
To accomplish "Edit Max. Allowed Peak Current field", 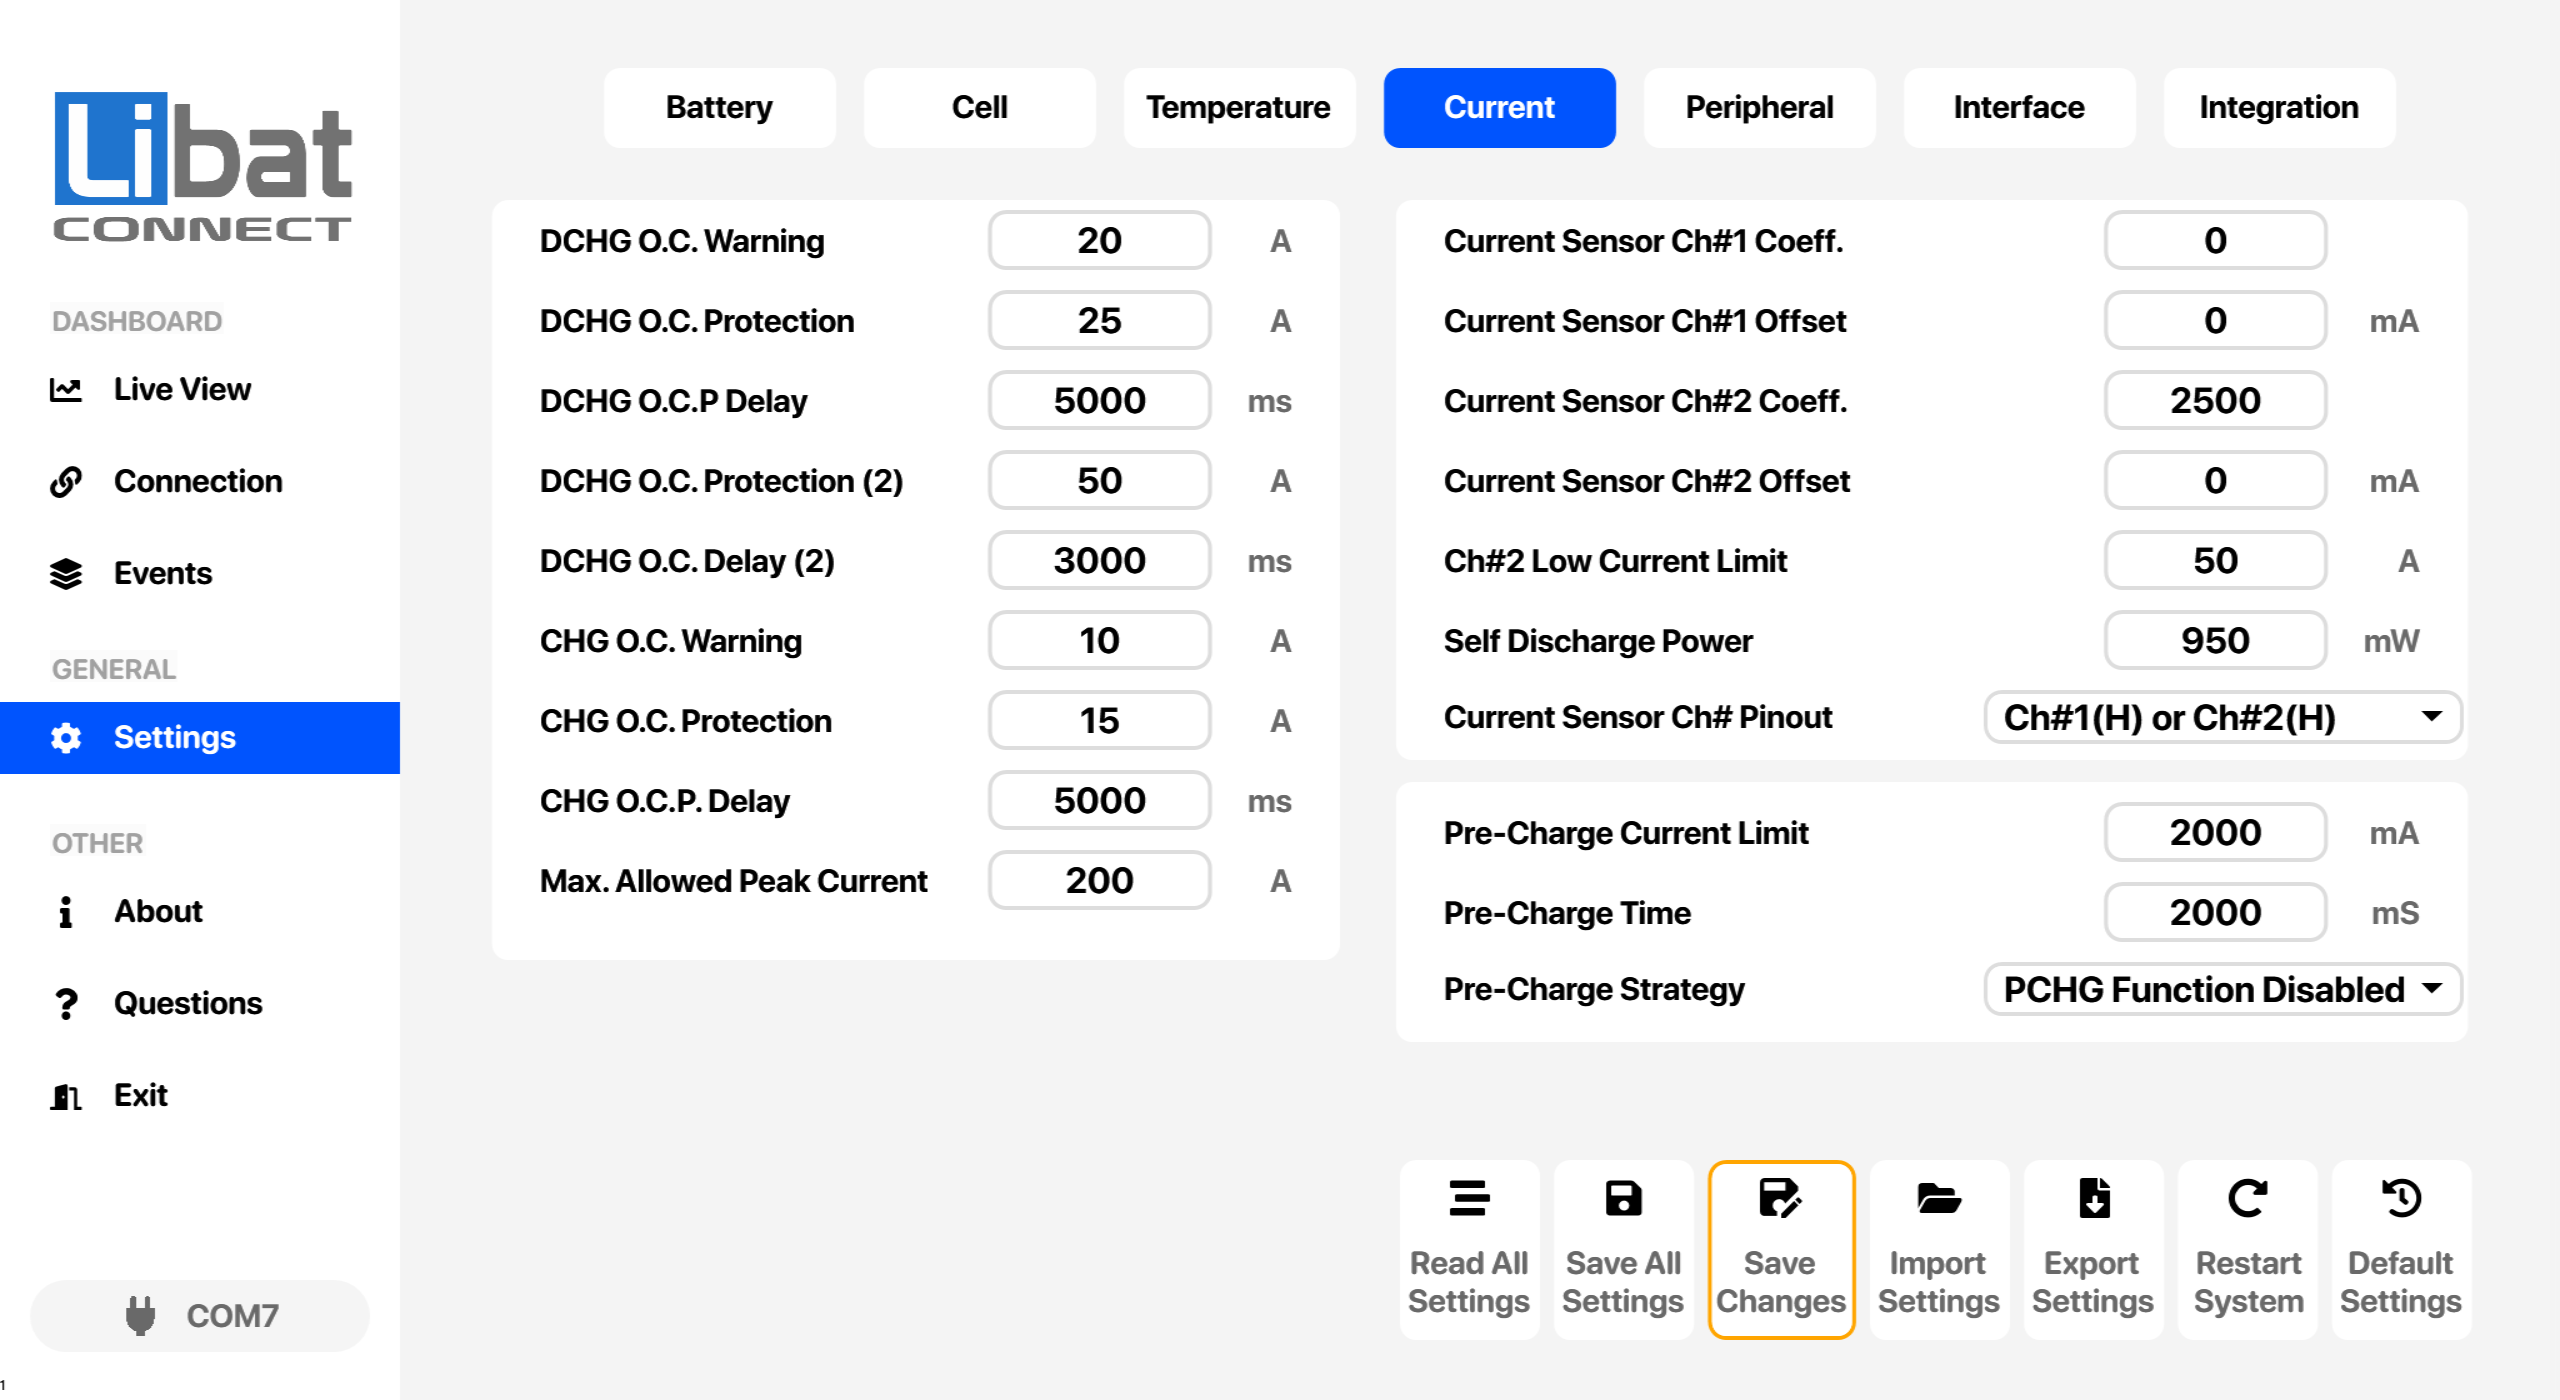I will tap(1099, 880).
